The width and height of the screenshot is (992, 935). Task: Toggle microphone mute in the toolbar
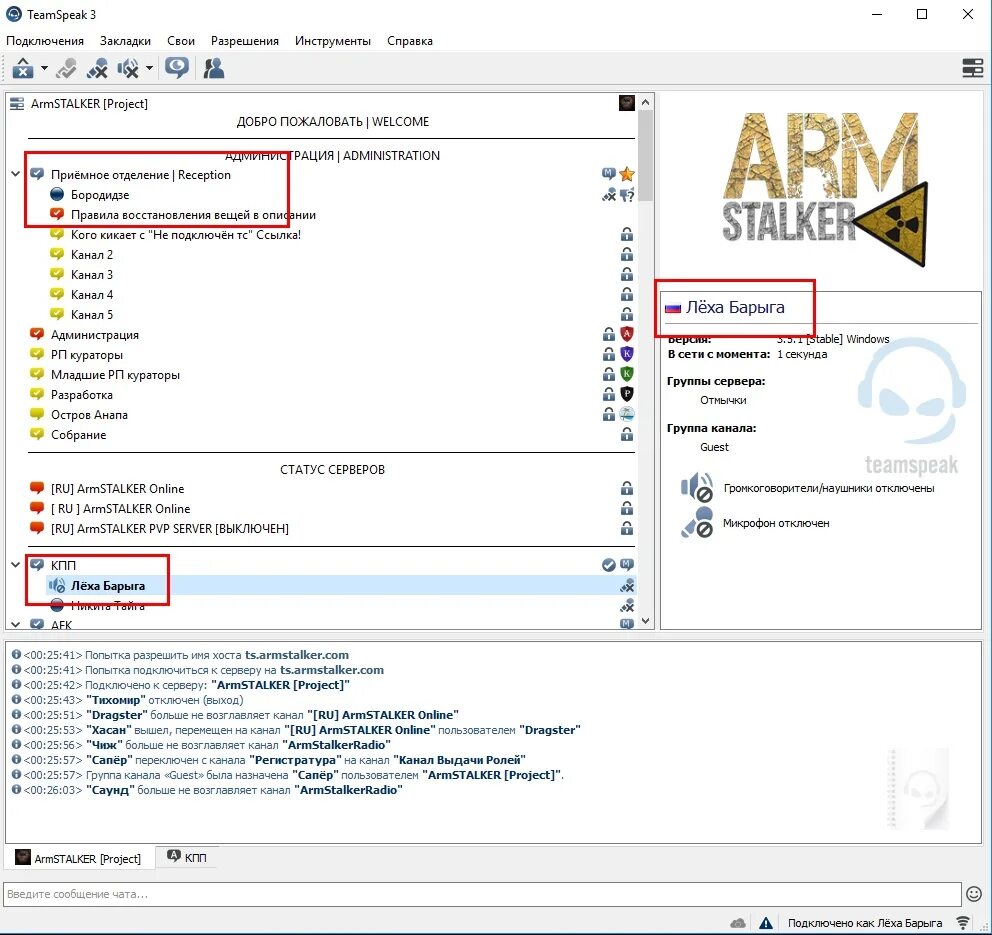pyautogui.click(x=97, y=68)
